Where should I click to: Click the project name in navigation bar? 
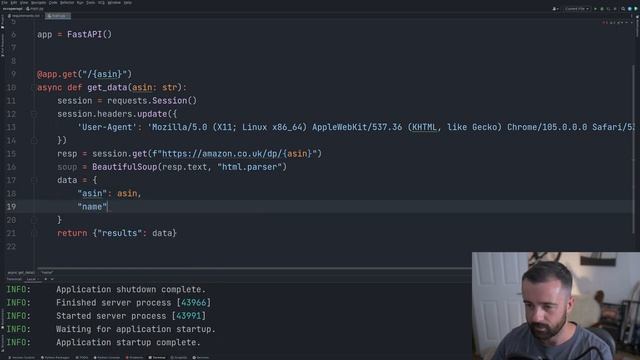point(12,9)
